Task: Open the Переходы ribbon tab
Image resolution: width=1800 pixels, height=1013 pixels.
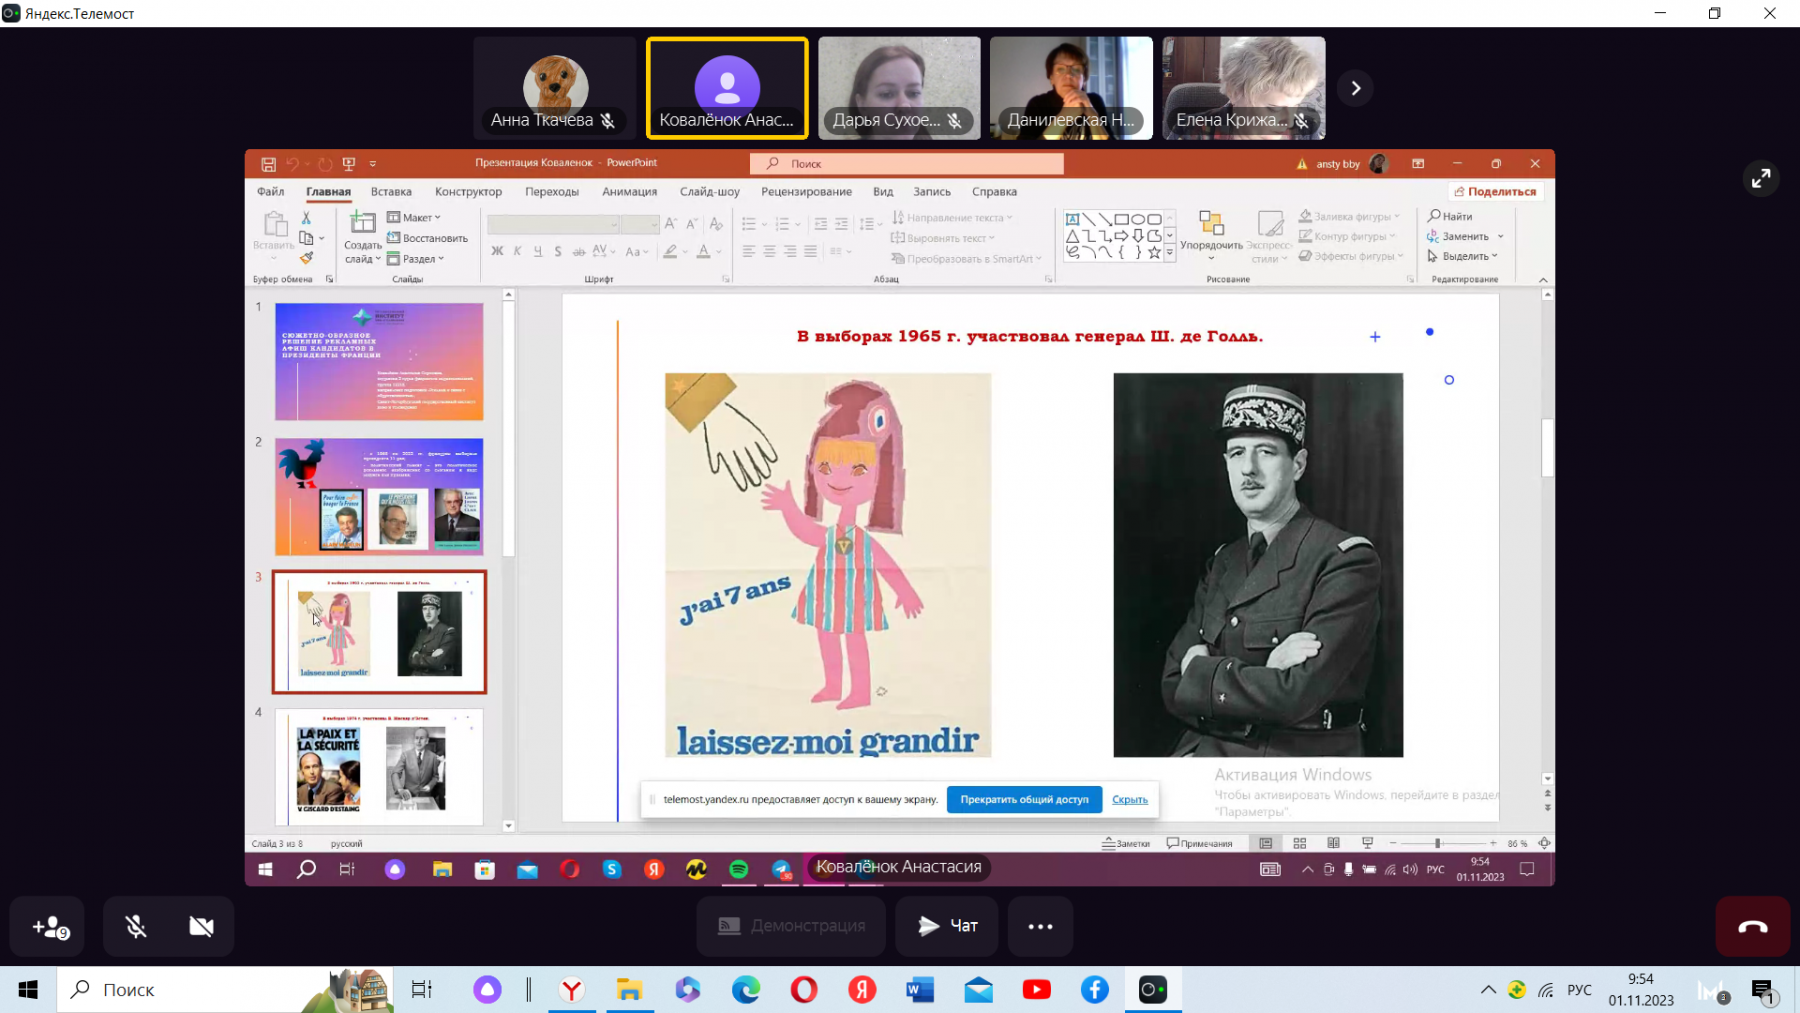Action: (x=552, y=192)
